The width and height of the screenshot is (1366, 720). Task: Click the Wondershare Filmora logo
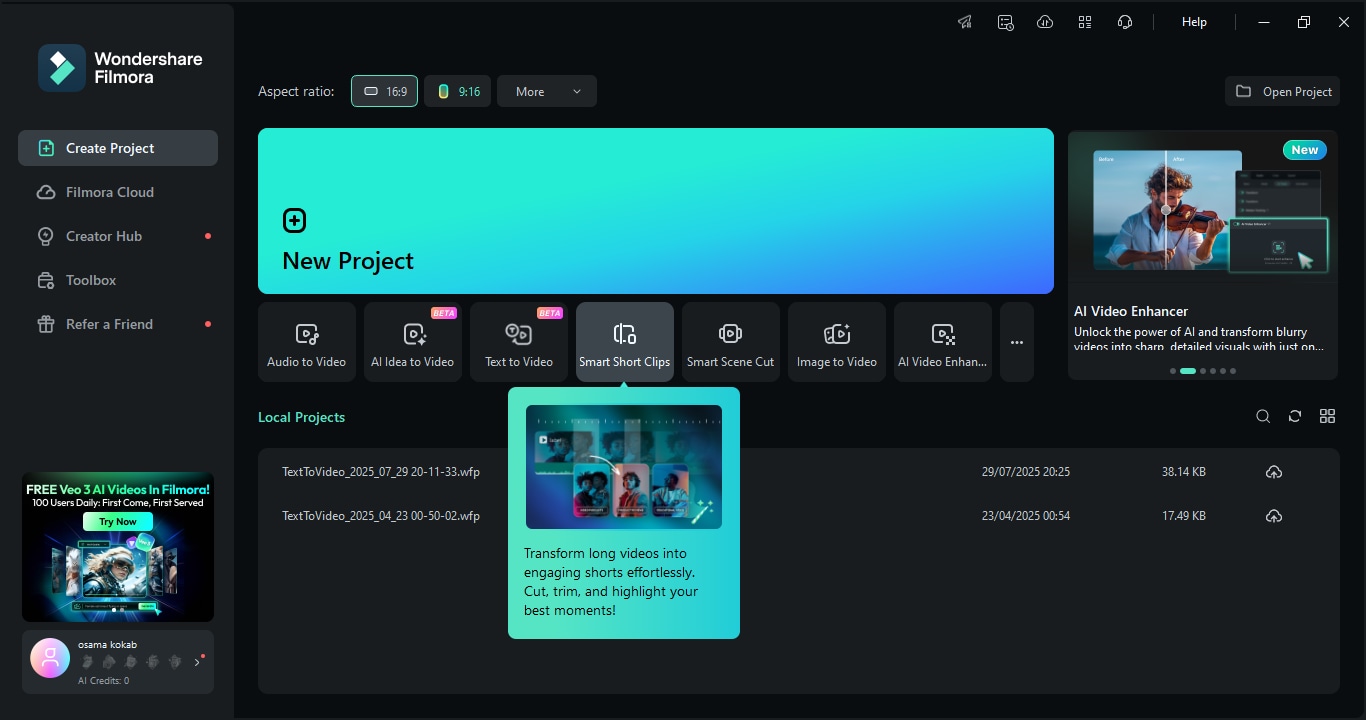click(x=120, y=68)
